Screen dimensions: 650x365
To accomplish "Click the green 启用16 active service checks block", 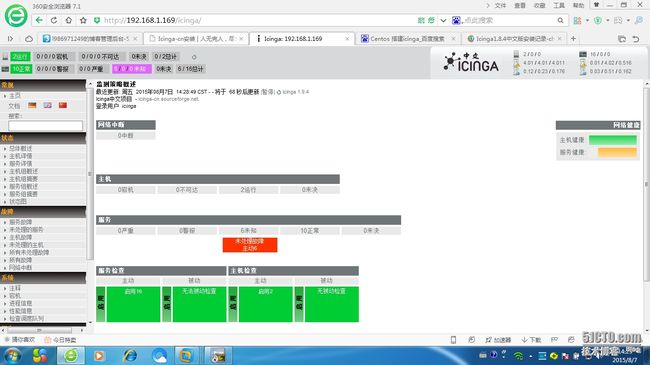I will click(133, 304).
